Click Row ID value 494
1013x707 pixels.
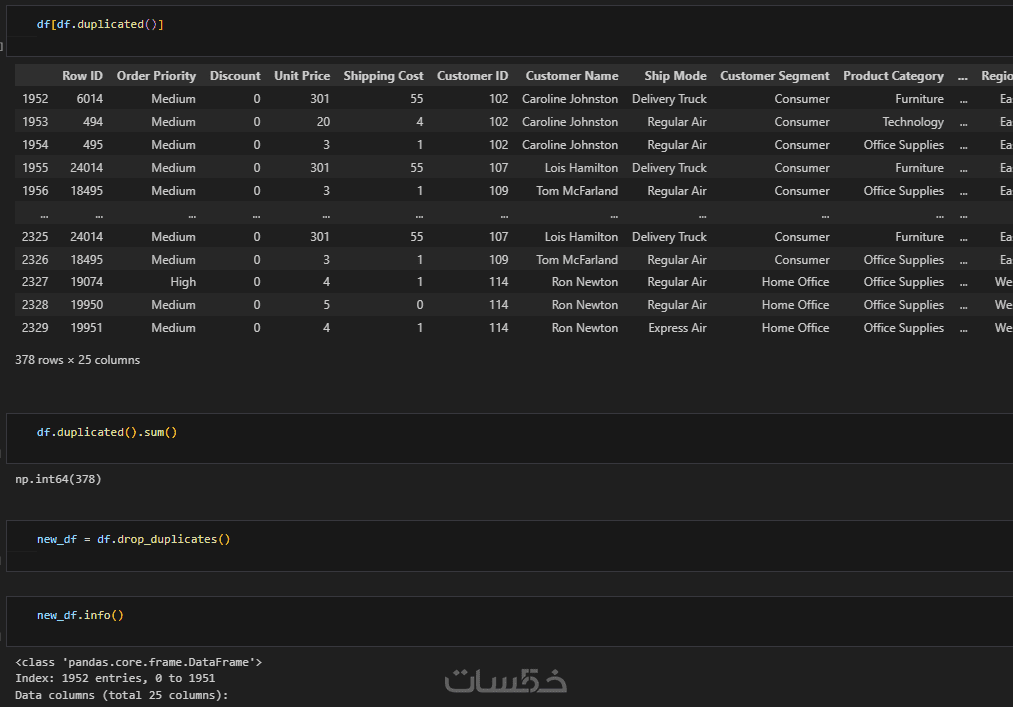click(x=93, y=121)
